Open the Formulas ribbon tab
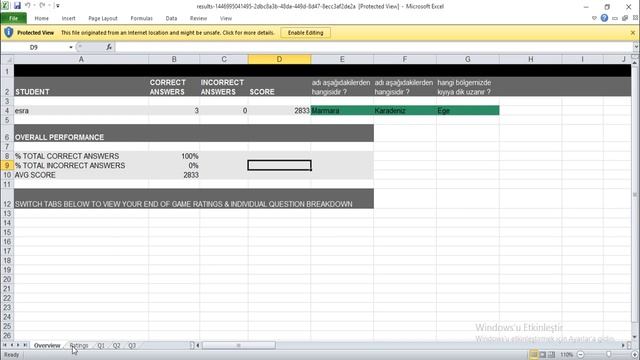This screenshot has height=360, width=640. click(x=142, y=18)
